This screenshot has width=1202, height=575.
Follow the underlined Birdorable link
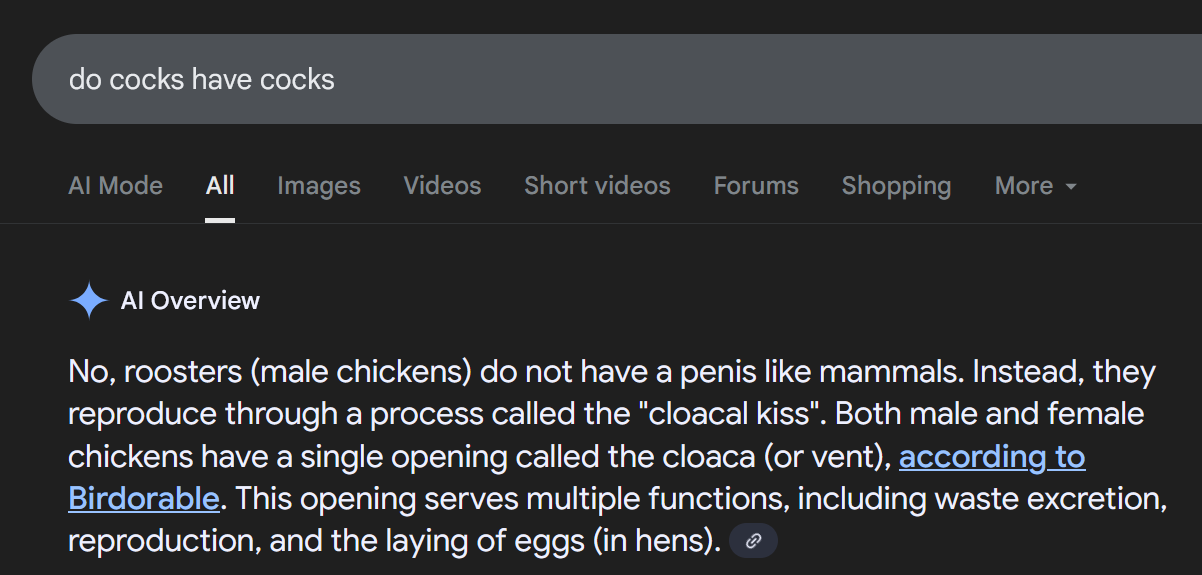click(143, 498)
